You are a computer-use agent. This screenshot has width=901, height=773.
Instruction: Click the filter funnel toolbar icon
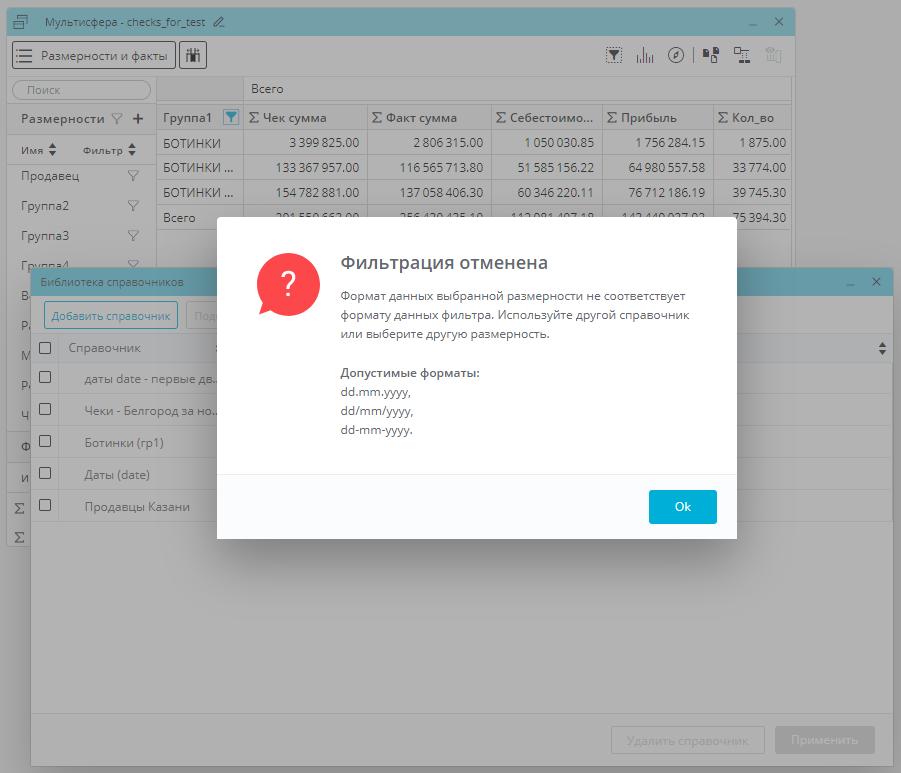tap(614, 56)
